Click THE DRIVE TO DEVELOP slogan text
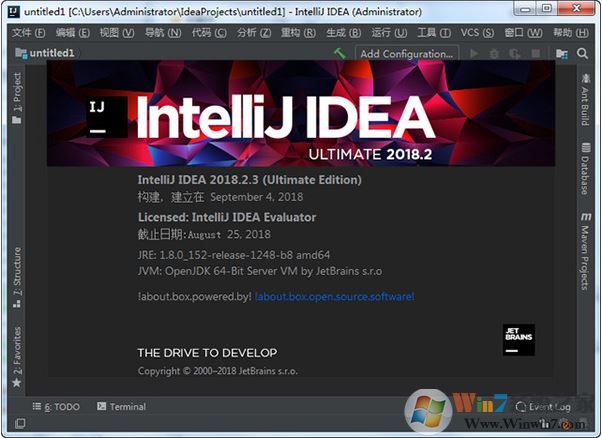 pos(207,353)
